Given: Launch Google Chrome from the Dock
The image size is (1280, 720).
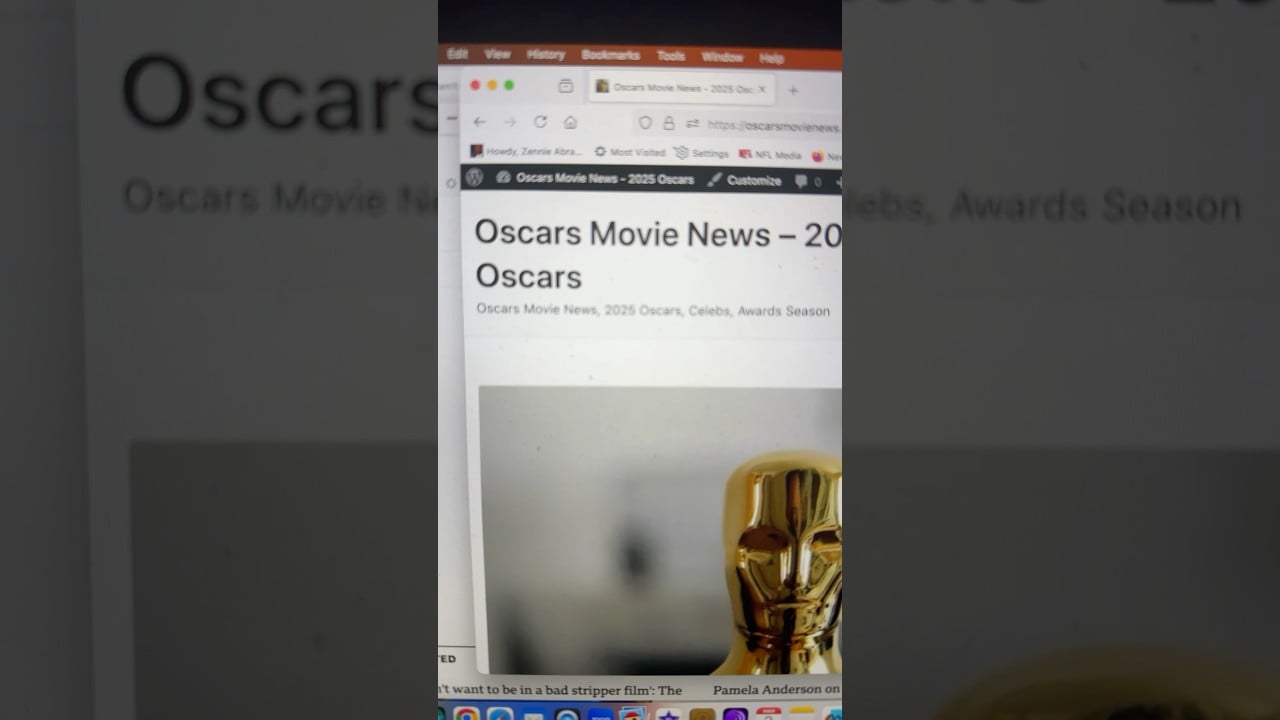Looking at the screenshot, I should point(466,714).
